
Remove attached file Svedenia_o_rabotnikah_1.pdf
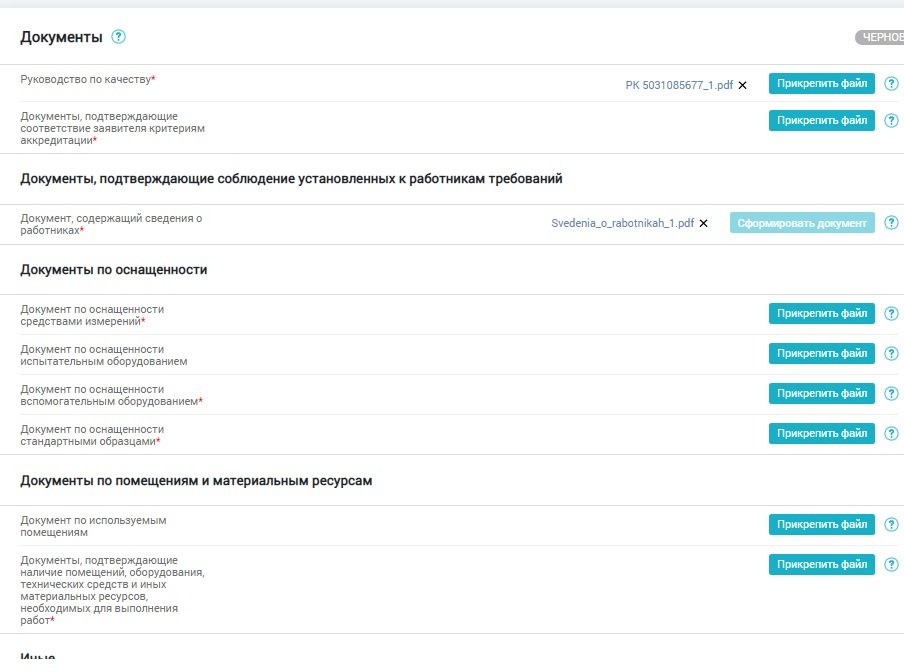704,223
